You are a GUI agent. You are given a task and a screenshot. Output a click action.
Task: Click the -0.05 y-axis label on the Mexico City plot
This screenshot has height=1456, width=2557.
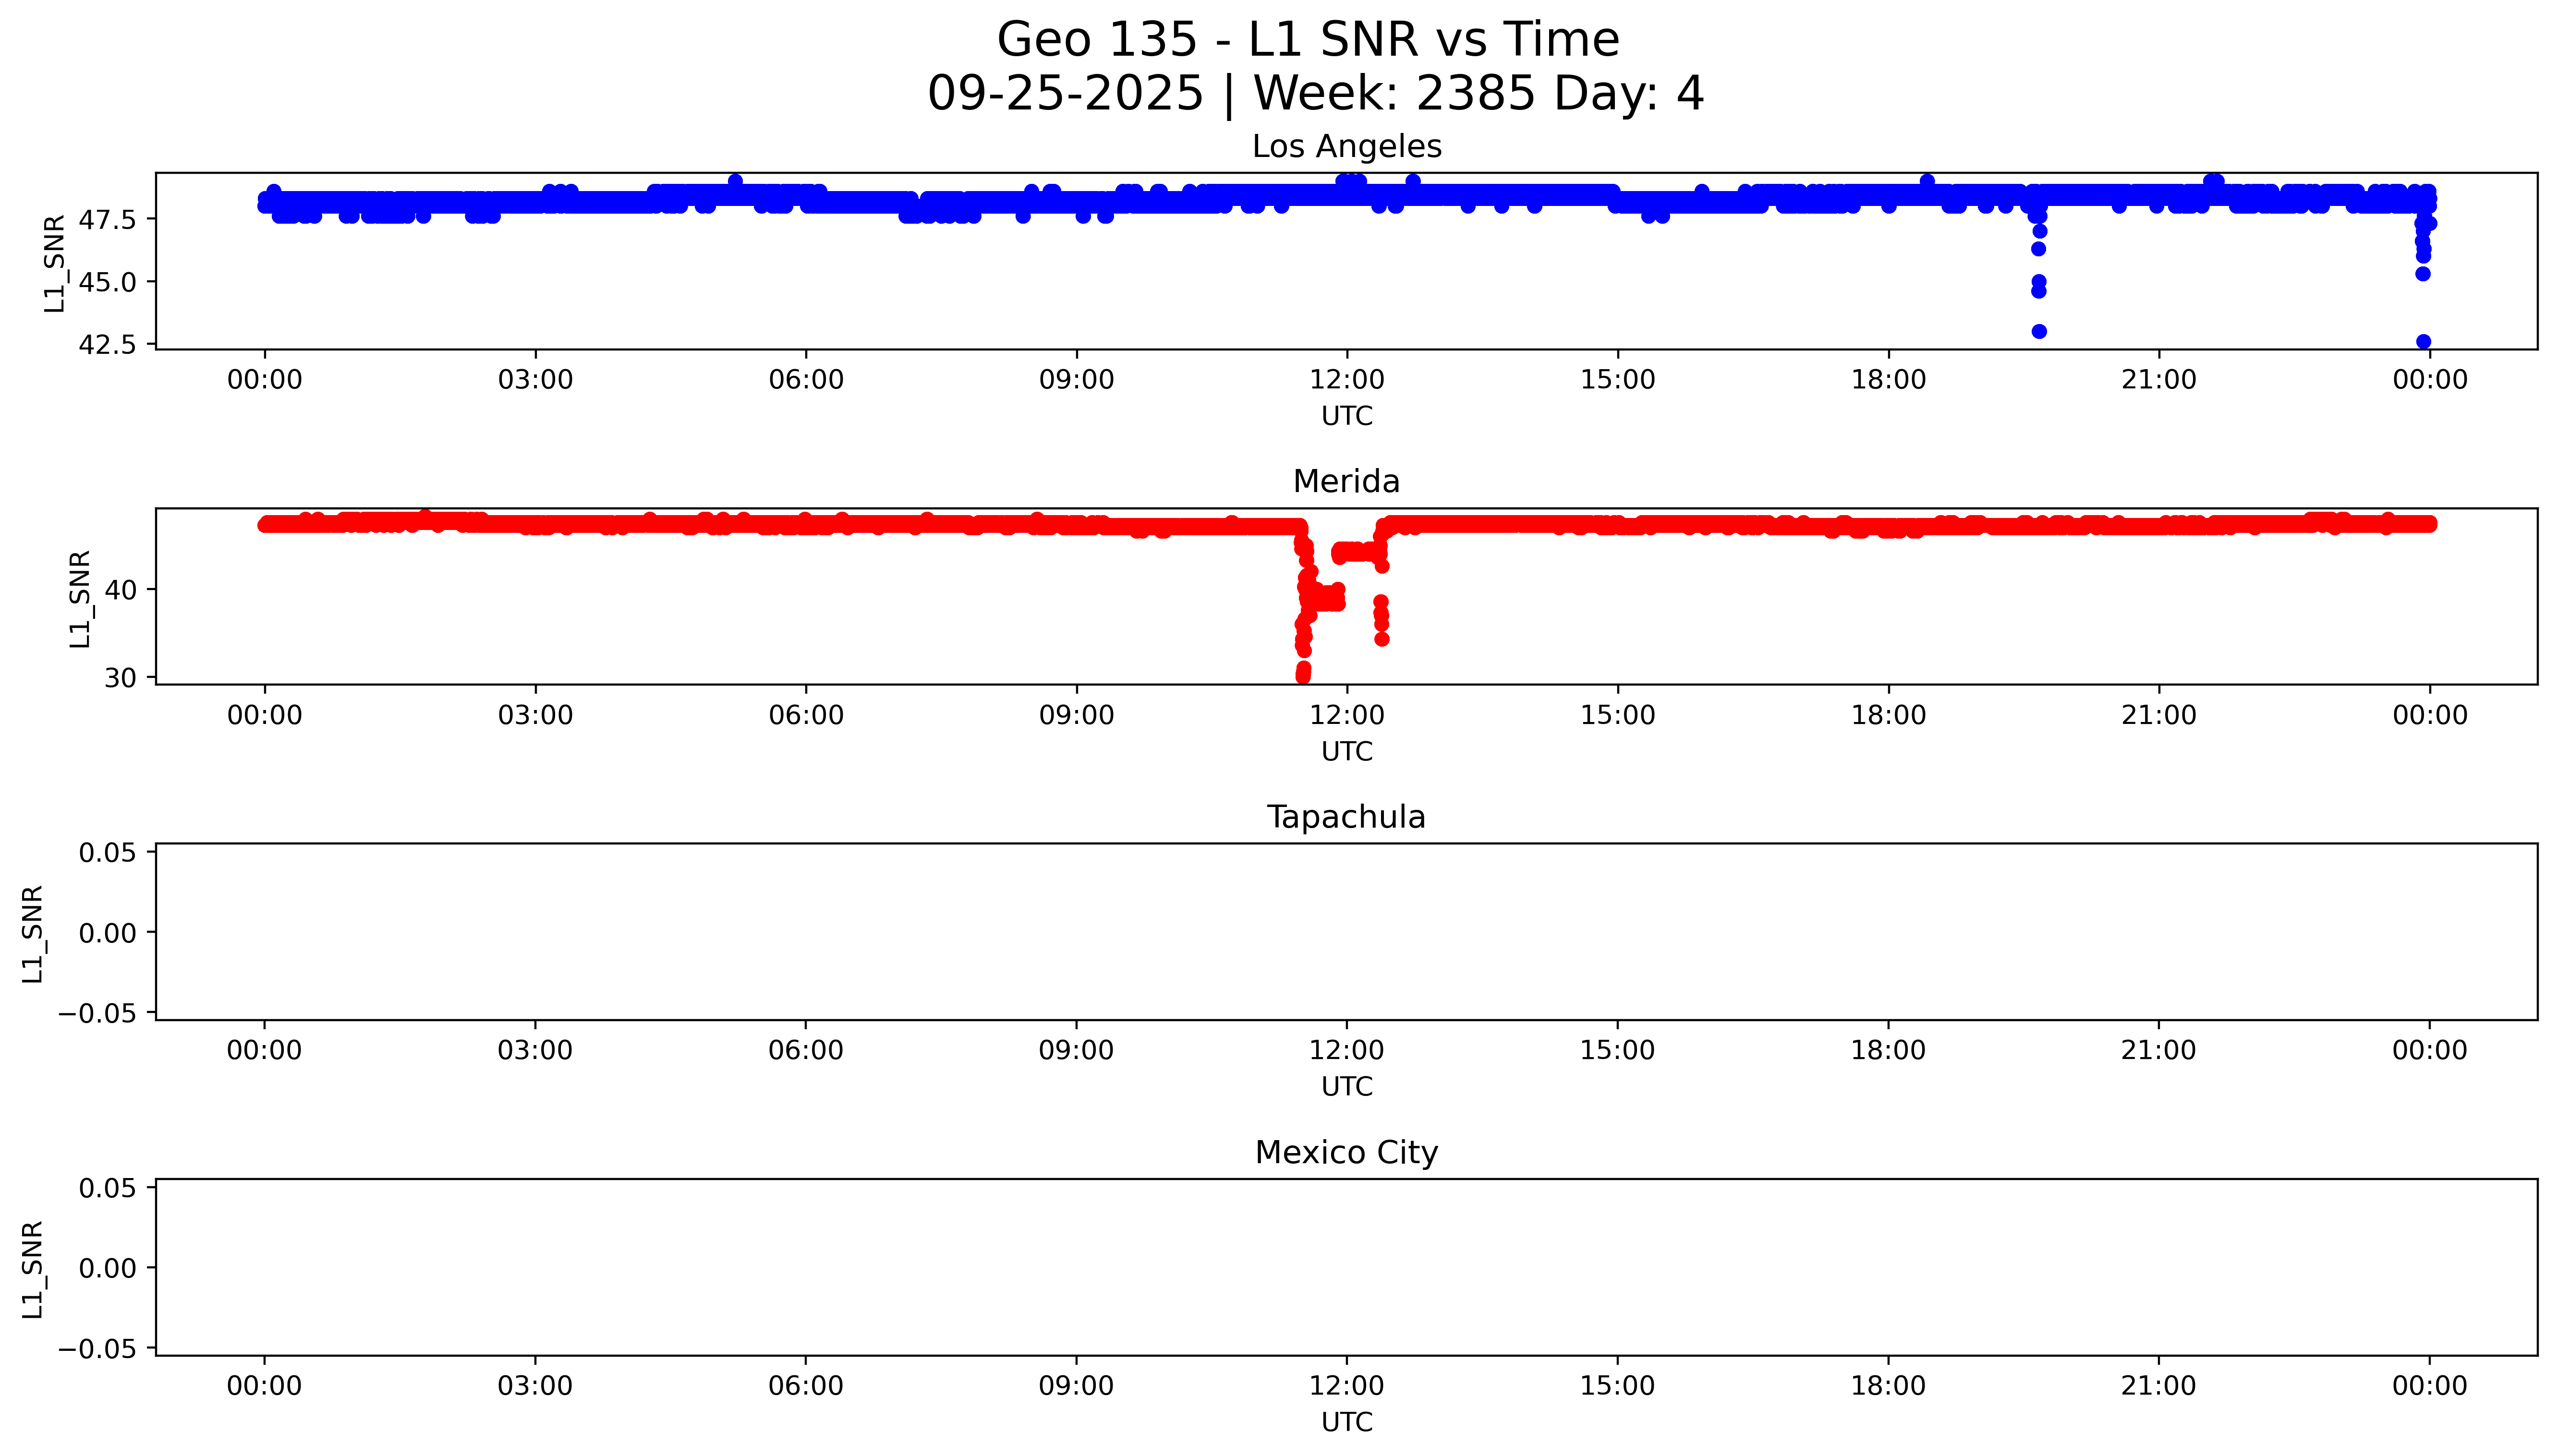[x=97, y=1349]
